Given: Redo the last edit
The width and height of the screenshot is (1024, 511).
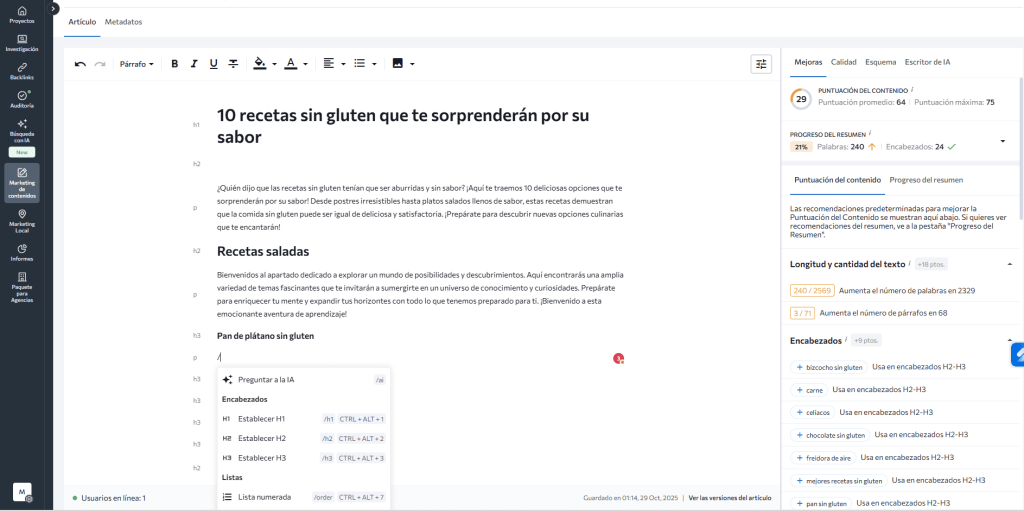Looking at the screenshot, I should [x=100, y=64].
